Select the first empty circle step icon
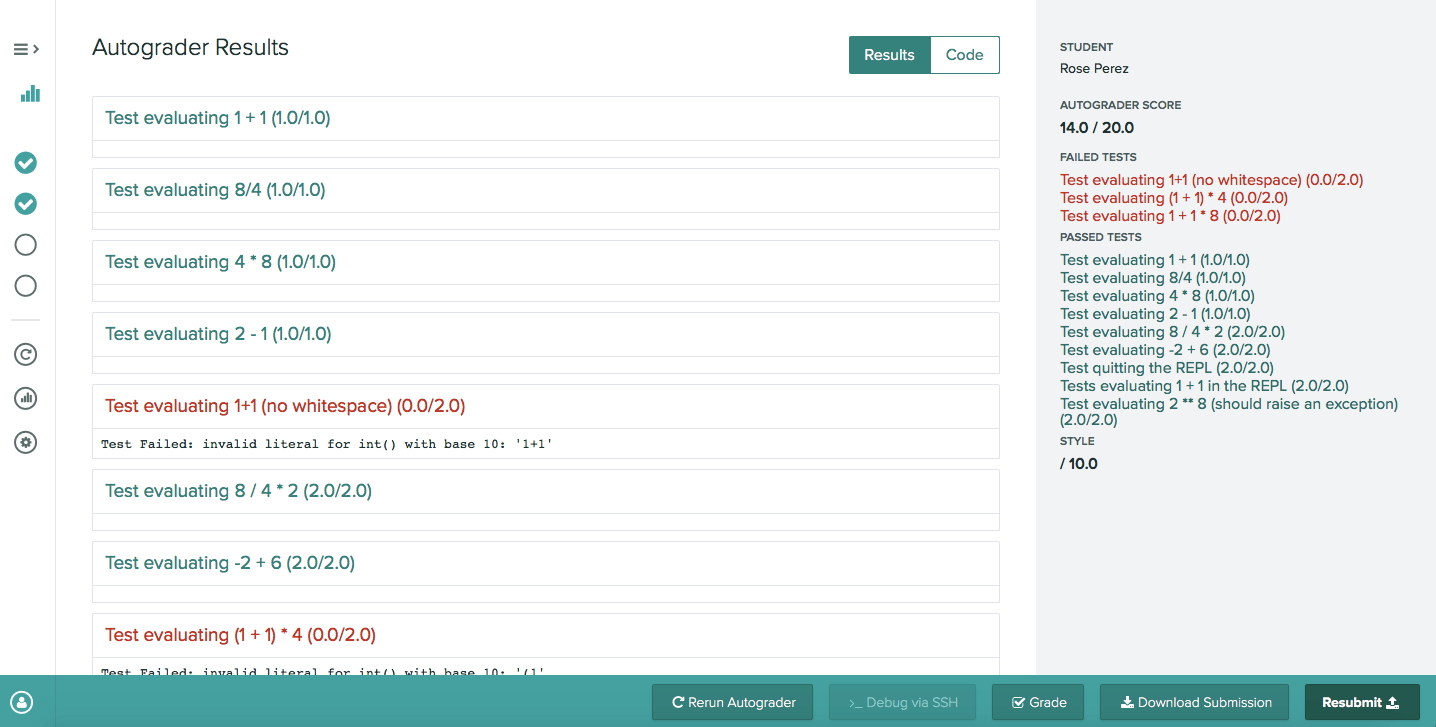 point(25,244)
